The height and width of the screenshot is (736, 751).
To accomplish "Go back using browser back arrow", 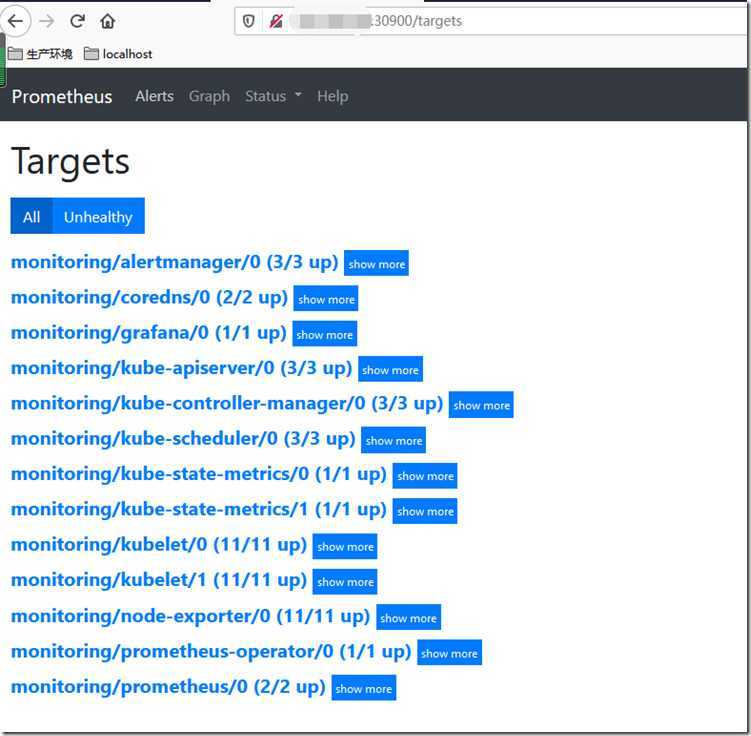I will point(15,21).
